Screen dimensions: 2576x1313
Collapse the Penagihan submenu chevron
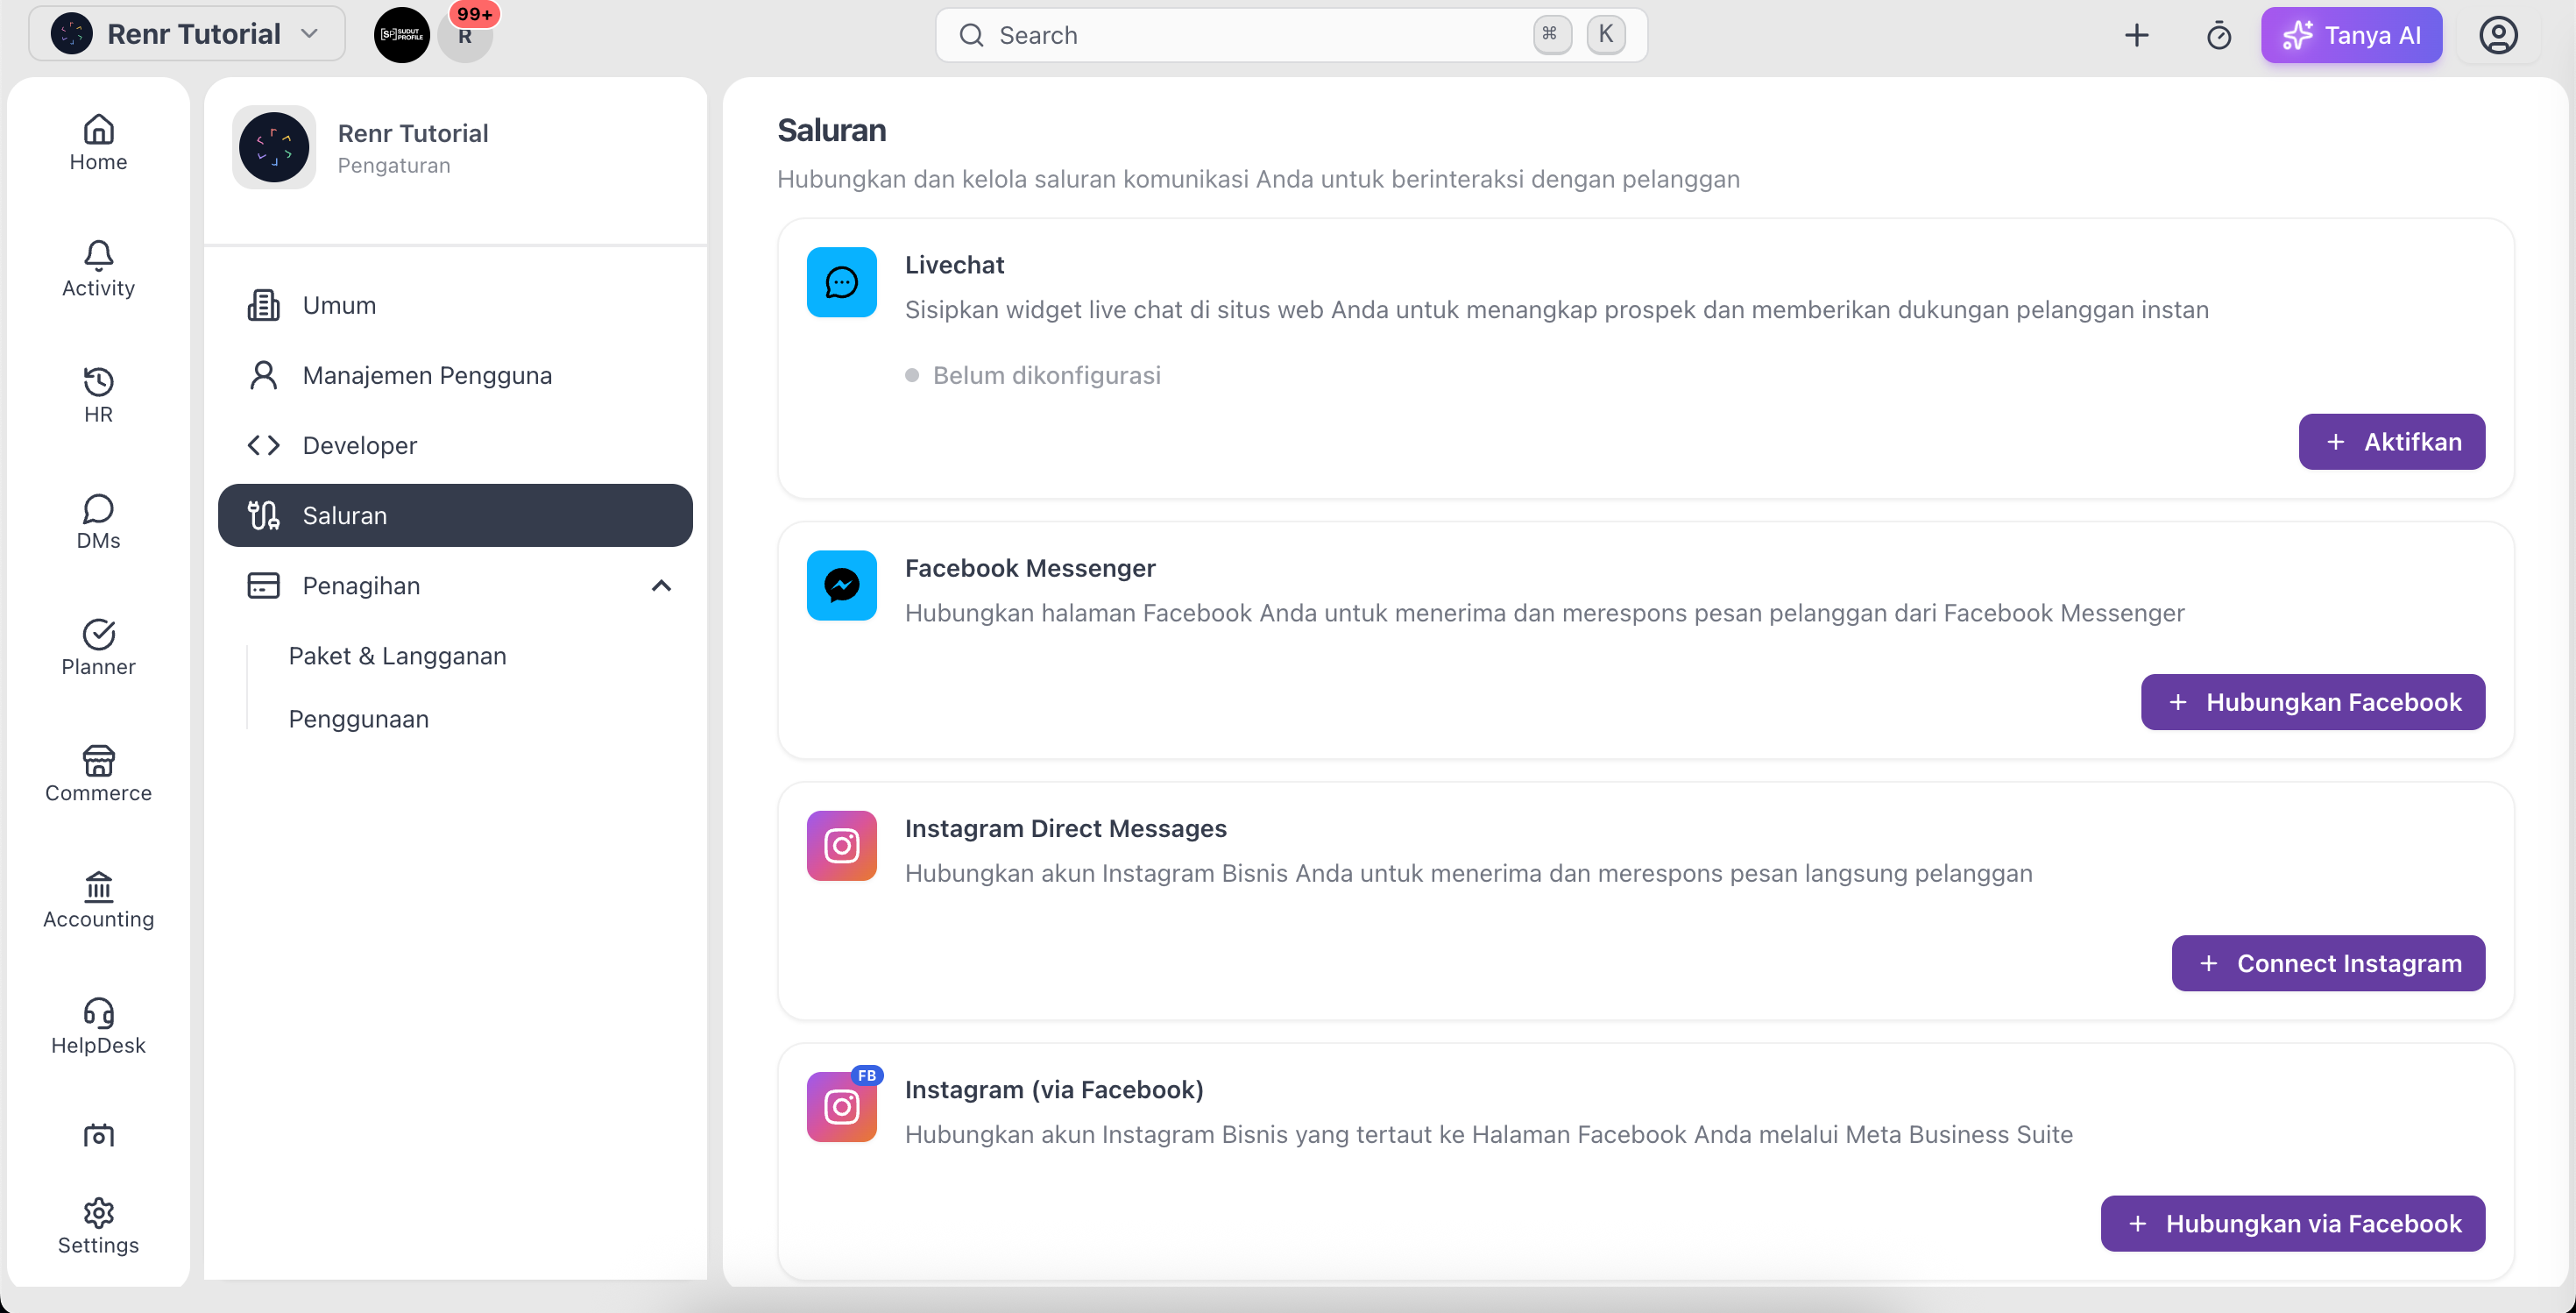click(x=661, y=586)
